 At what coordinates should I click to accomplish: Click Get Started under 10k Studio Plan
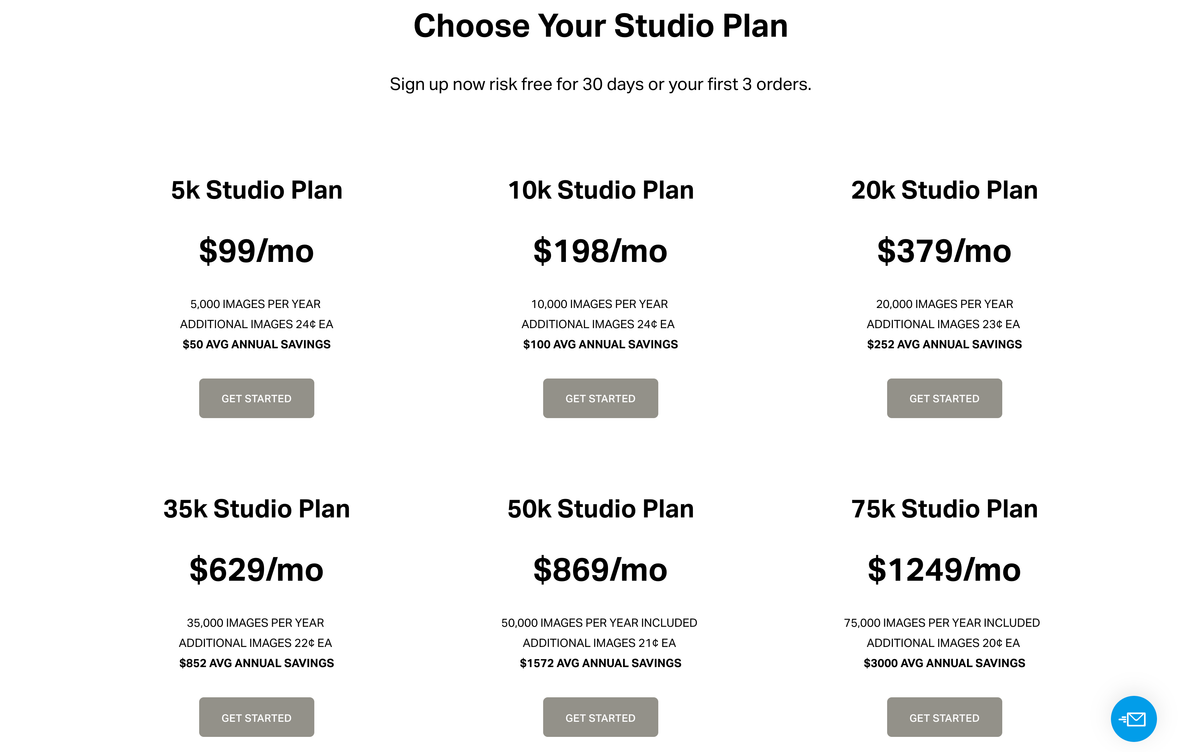click(600, 398)
